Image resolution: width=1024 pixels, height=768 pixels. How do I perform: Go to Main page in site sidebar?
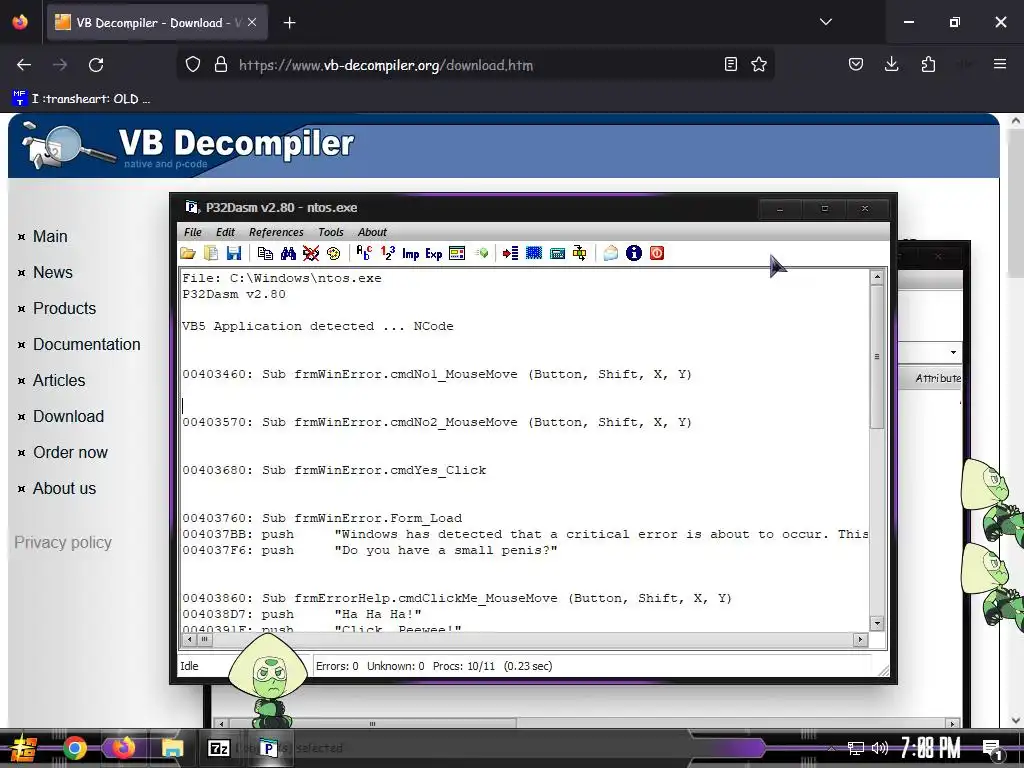(x=50, y=236)
